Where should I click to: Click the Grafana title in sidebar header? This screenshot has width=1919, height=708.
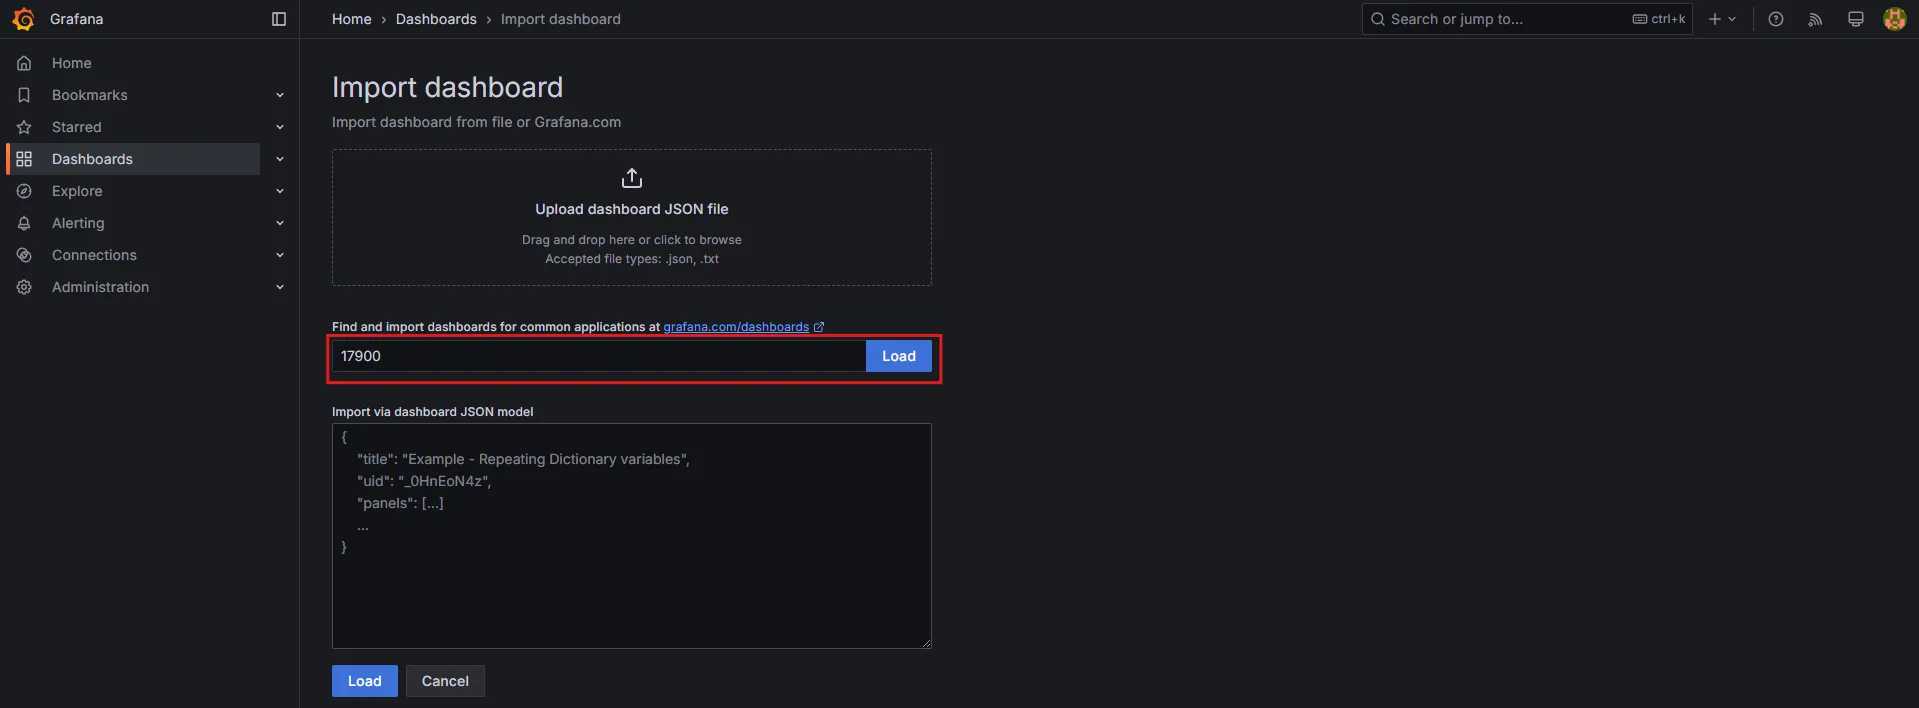pyautogui.click(x=77, y=19)
